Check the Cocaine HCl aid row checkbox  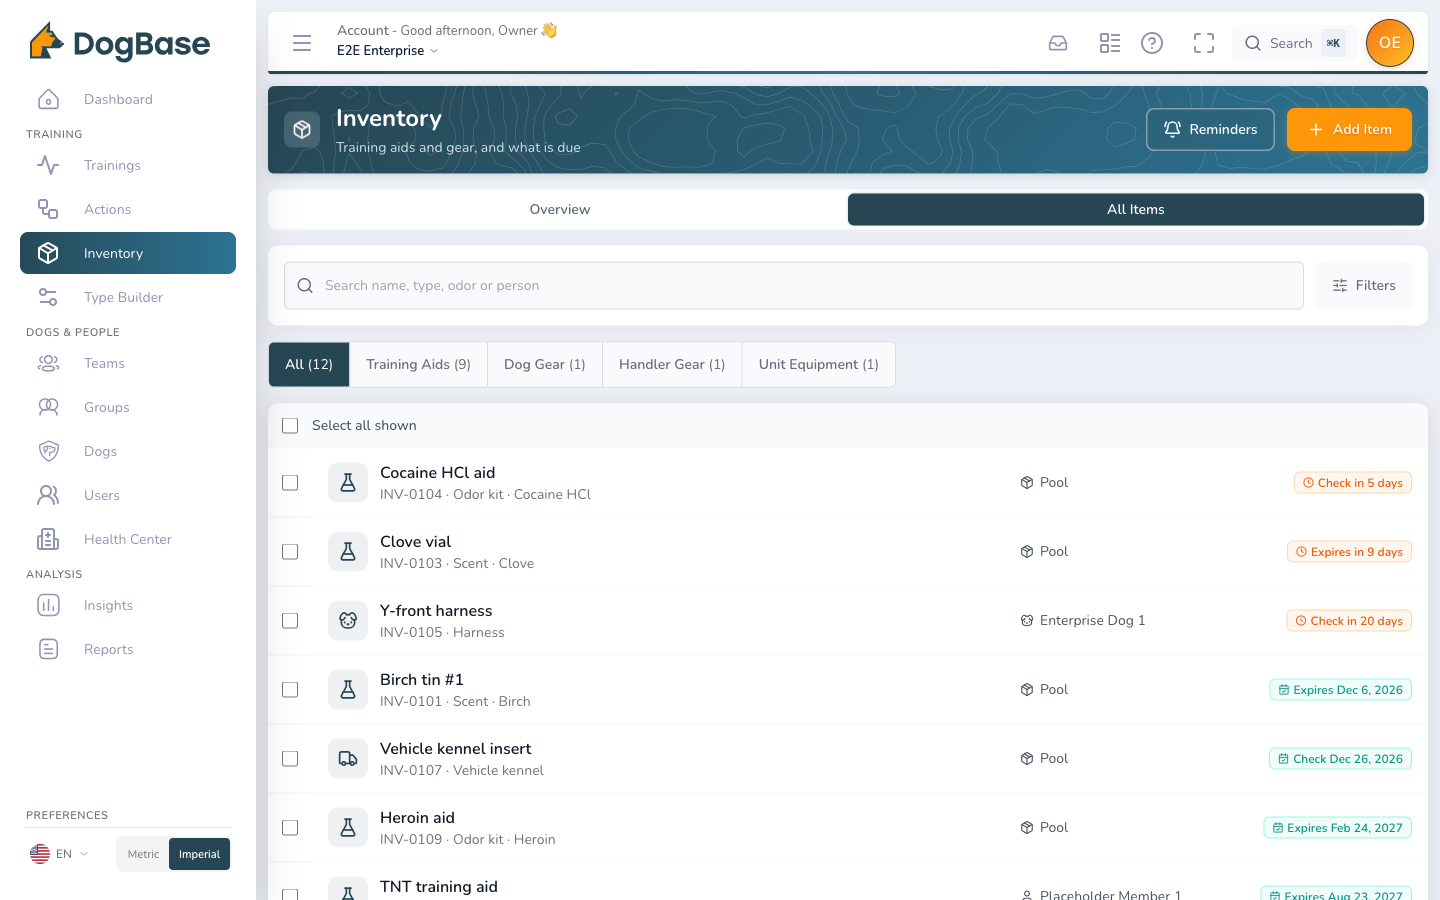click(x=290, y=483)
